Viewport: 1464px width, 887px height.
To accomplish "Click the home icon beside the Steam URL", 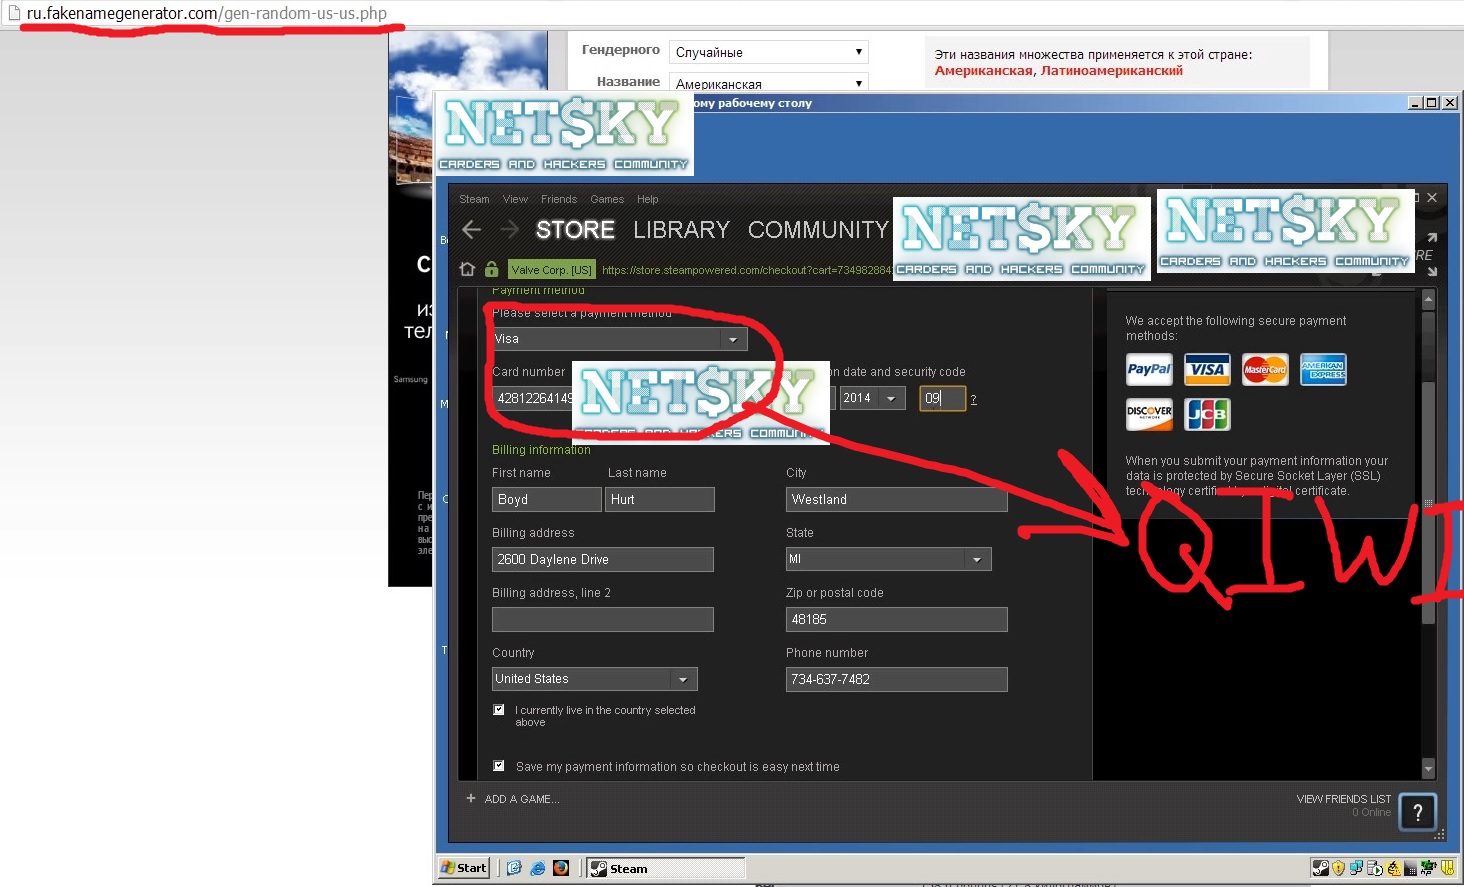I will 467,269.
